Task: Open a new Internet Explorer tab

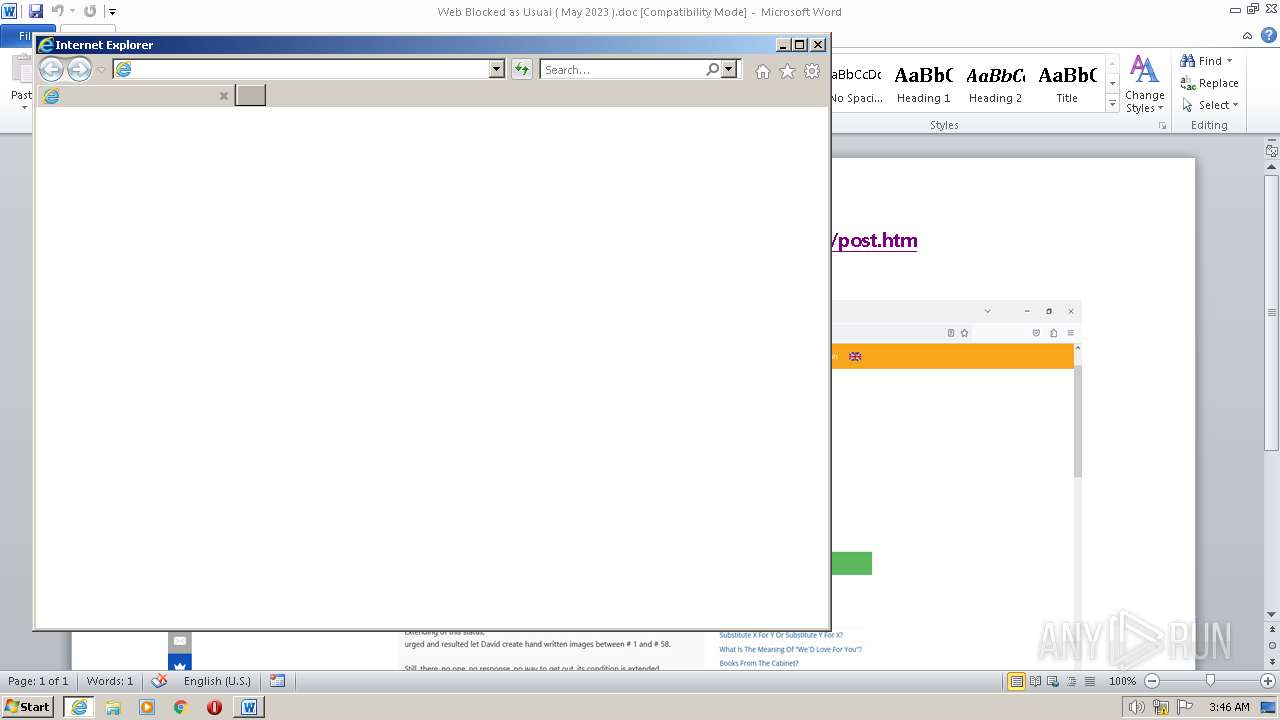Action: coord(250,95)
